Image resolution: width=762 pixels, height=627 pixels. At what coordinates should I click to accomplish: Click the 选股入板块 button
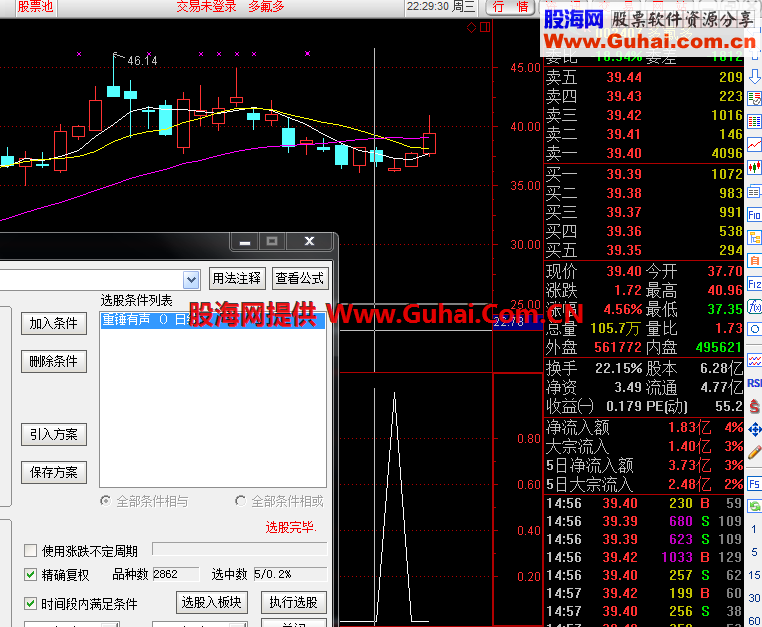(x=211, y=603)
